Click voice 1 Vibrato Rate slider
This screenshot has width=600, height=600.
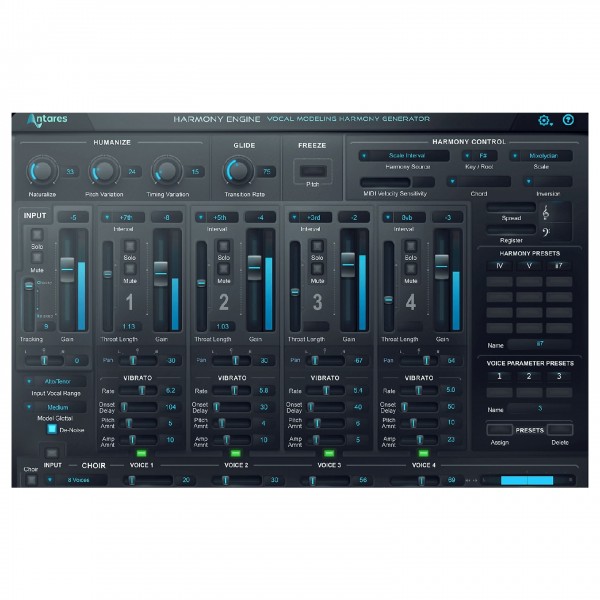coord(138,391)
